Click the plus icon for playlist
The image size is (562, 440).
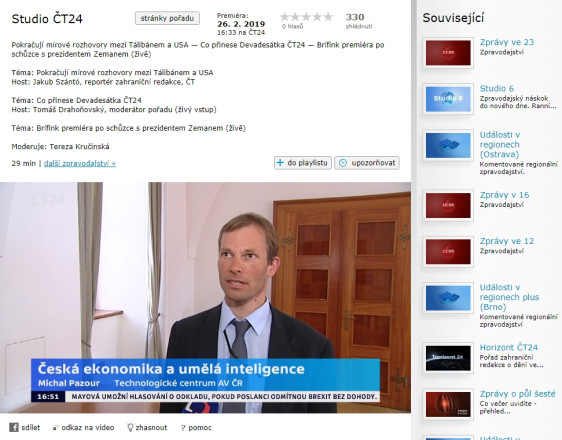(280, 163)
